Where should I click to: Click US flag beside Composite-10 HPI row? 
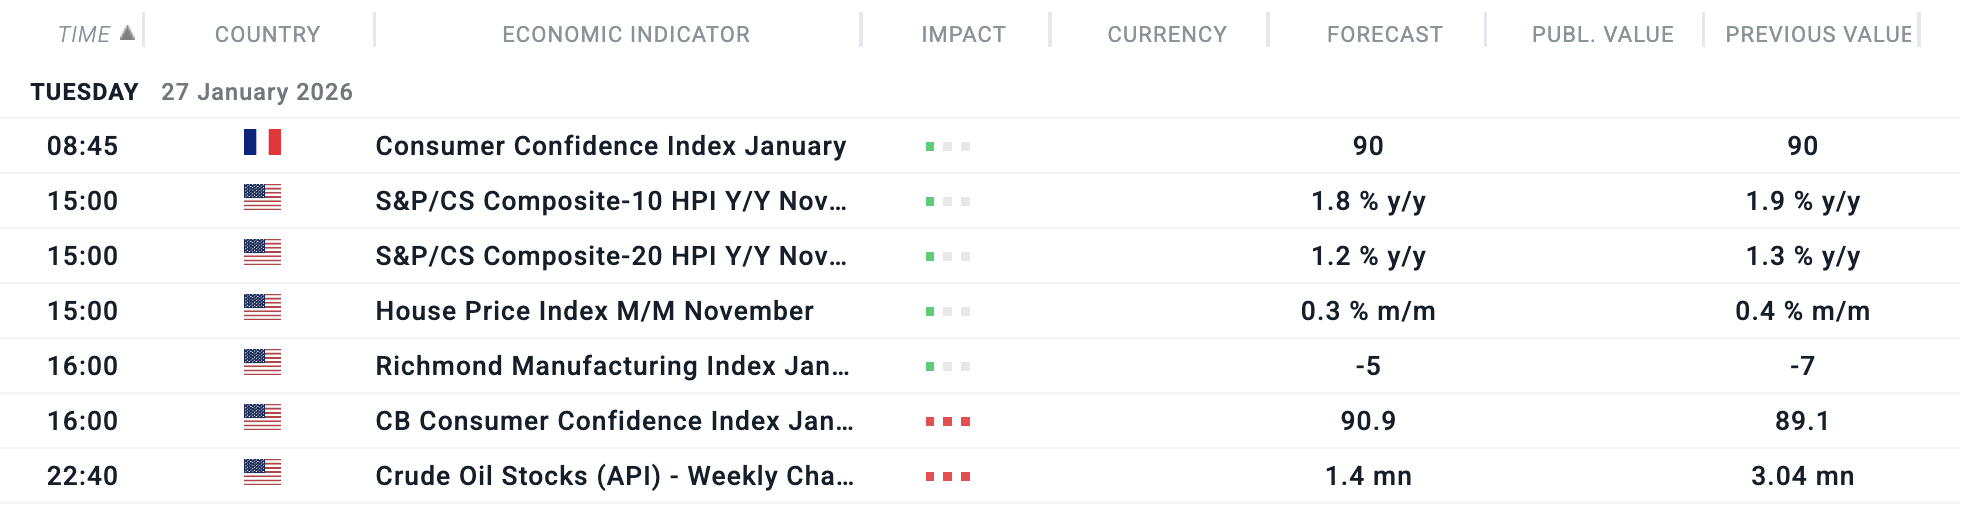coord(262,198)
